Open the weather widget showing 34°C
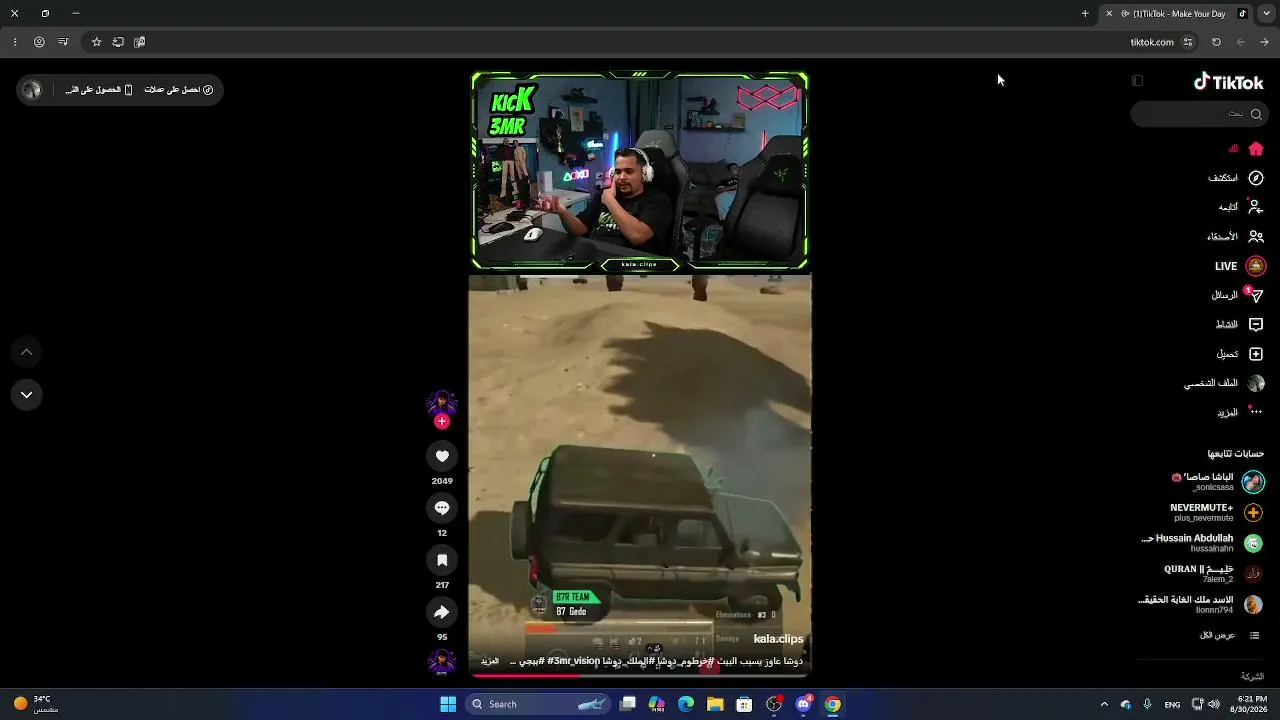 (34, 704)
